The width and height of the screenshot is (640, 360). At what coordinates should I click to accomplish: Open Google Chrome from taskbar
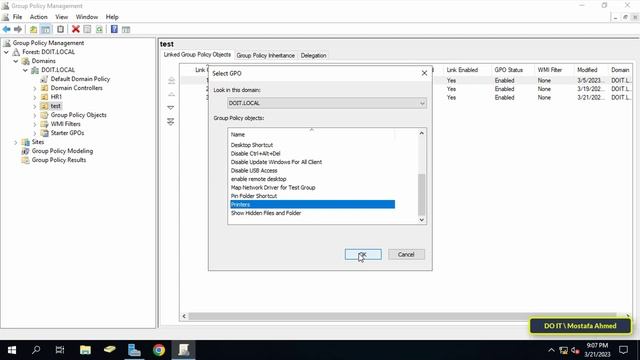pyautogui.click(x=159, y=350)
